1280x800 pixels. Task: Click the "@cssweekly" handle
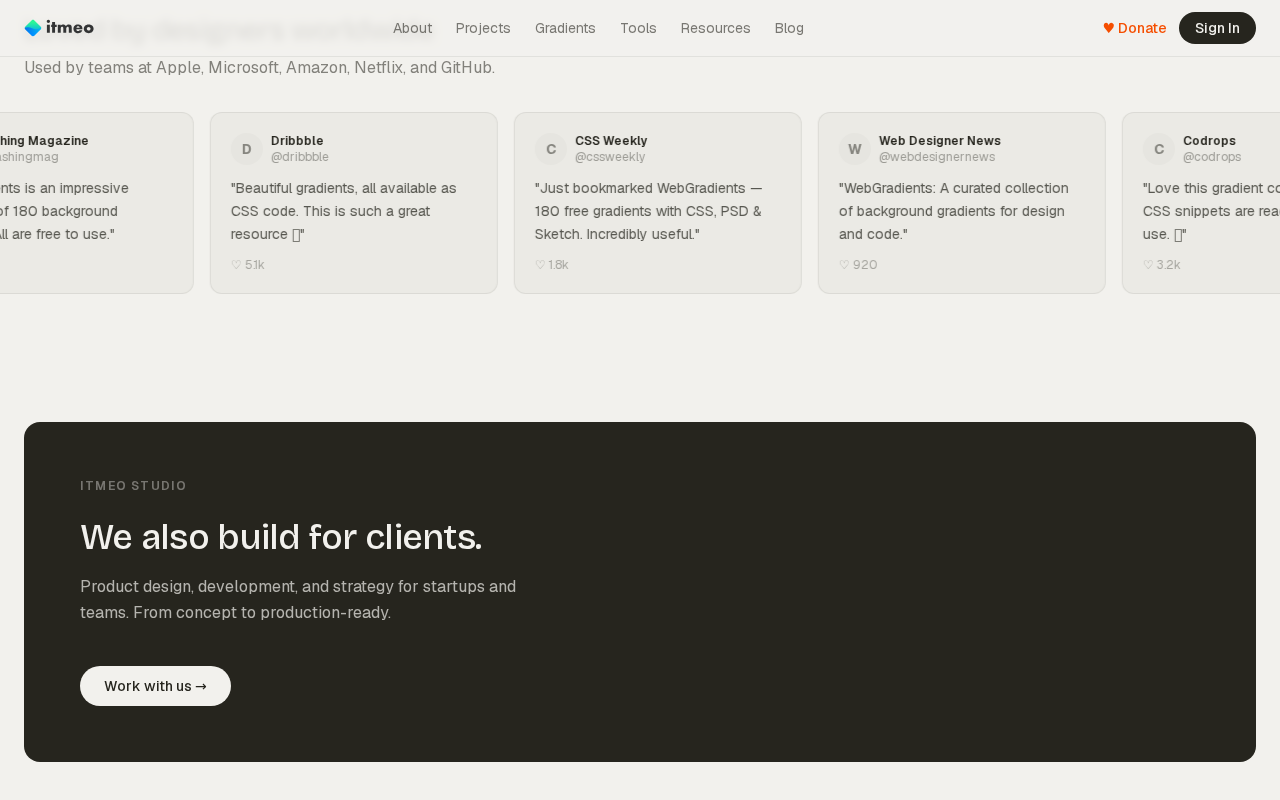click(x=610, y=157)
